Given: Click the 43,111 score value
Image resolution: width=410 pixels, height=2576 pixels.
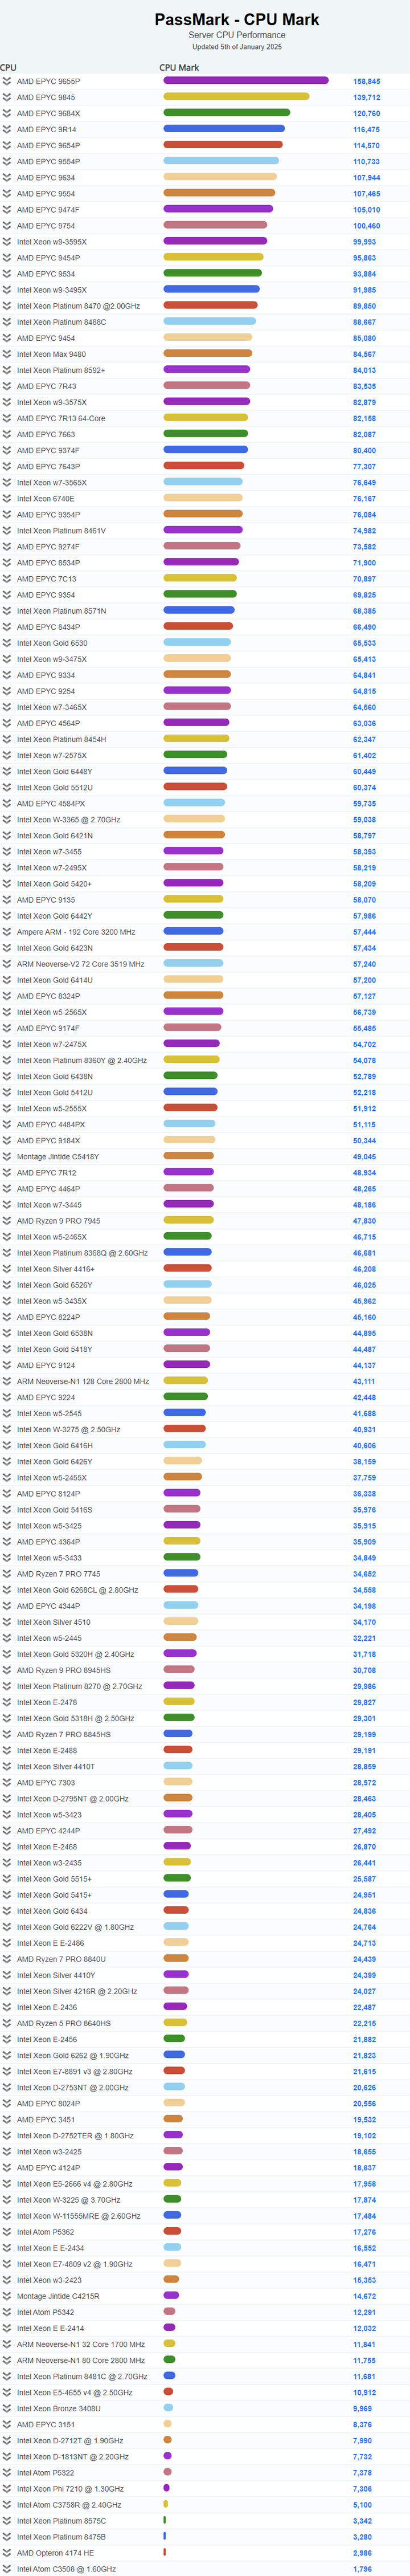Looking at the screenshot, I should tap(364, 1382).
